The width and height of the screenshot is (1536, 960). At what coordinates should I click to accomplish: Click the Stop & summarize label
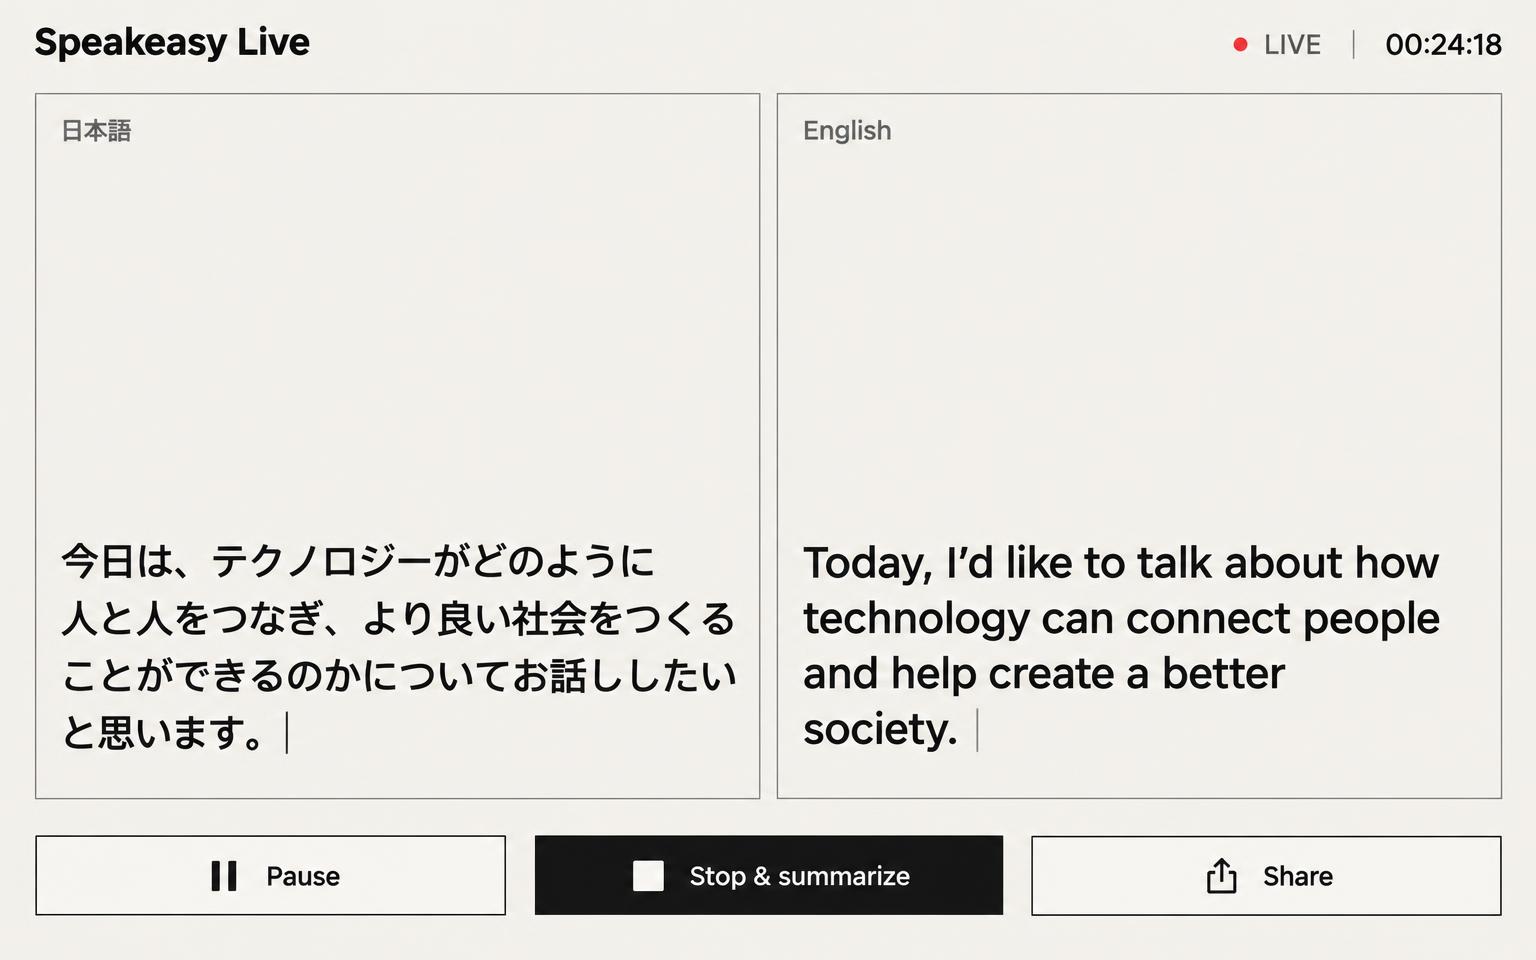(x=799, y=876)
